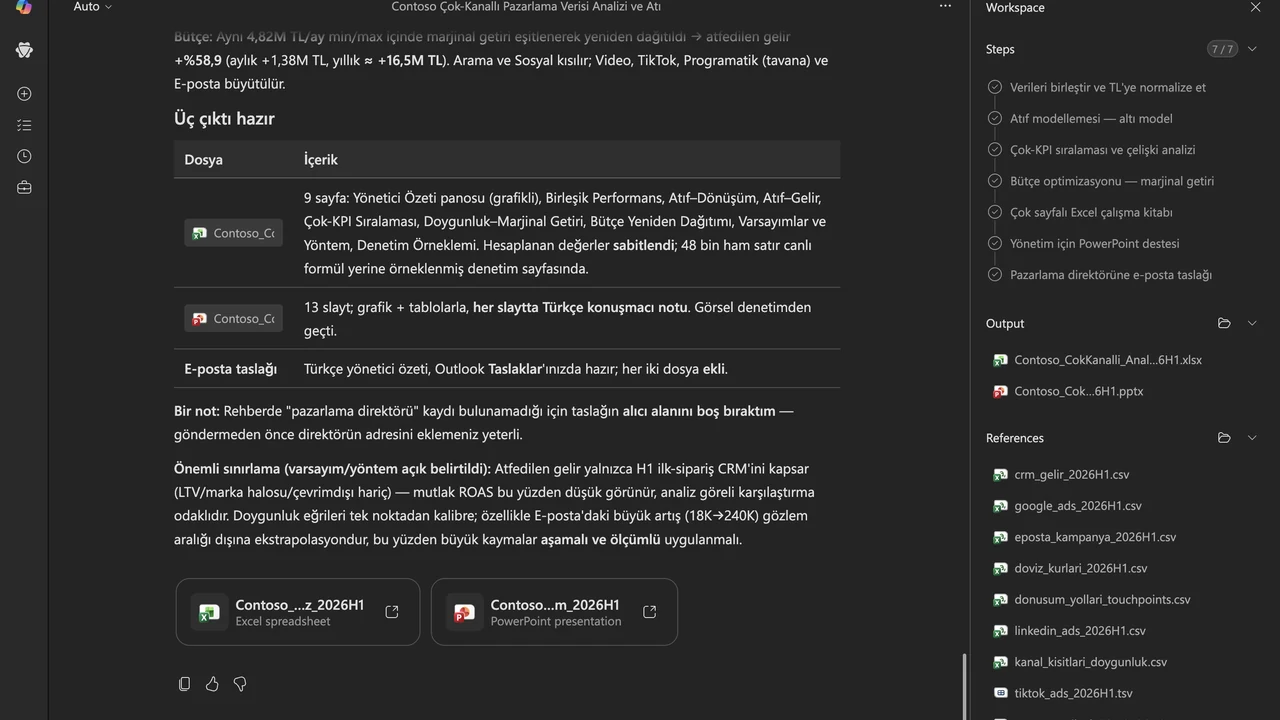Image resolution: width=1280 pixels, height=720 pixels.
Task: Open Excel file chip in table row
Action: [x=233, y=233]
